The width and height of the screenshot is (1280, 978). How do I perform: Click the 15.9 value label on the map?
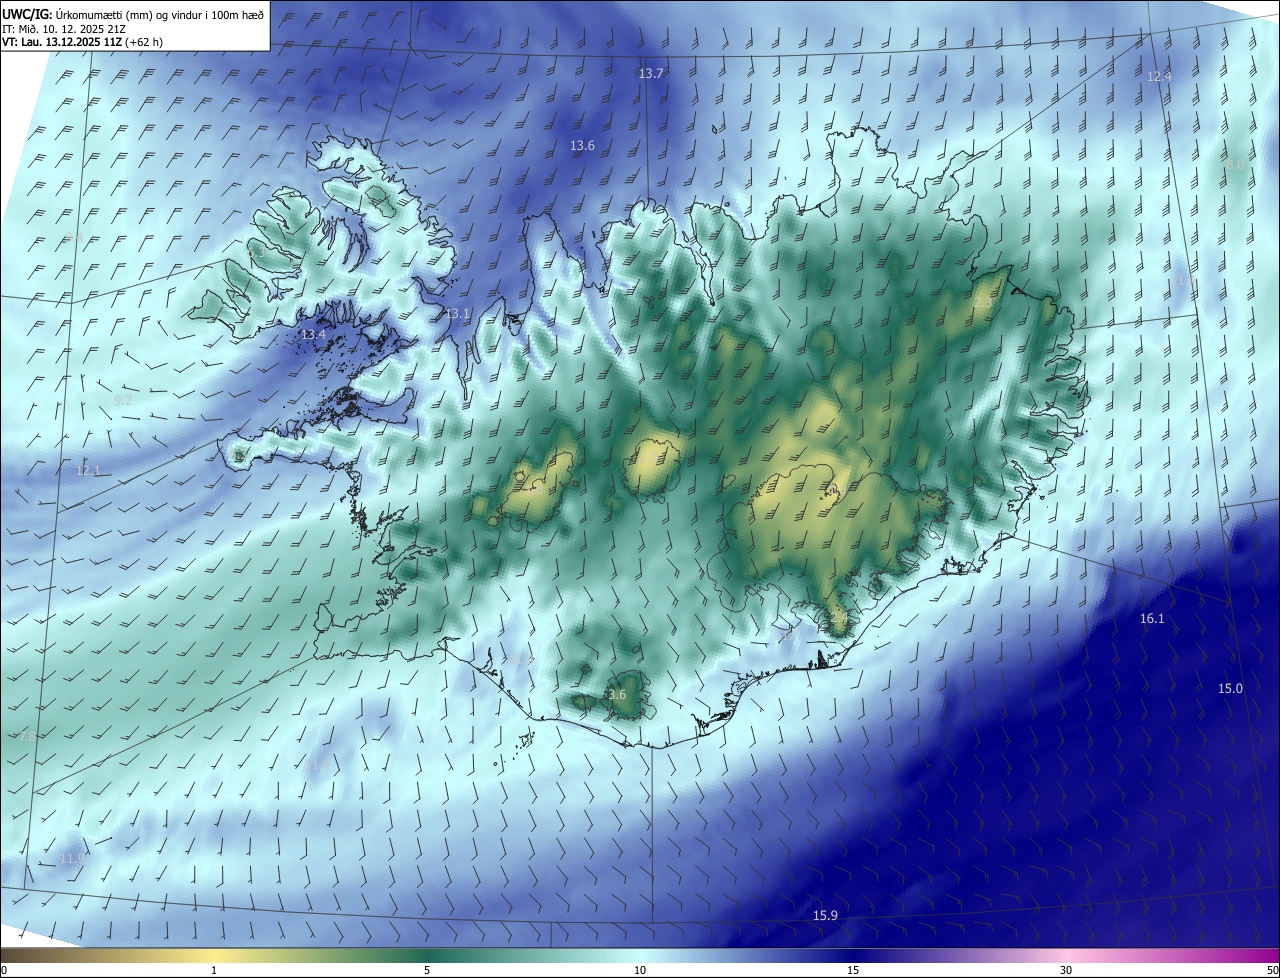[x=825, y=916]
